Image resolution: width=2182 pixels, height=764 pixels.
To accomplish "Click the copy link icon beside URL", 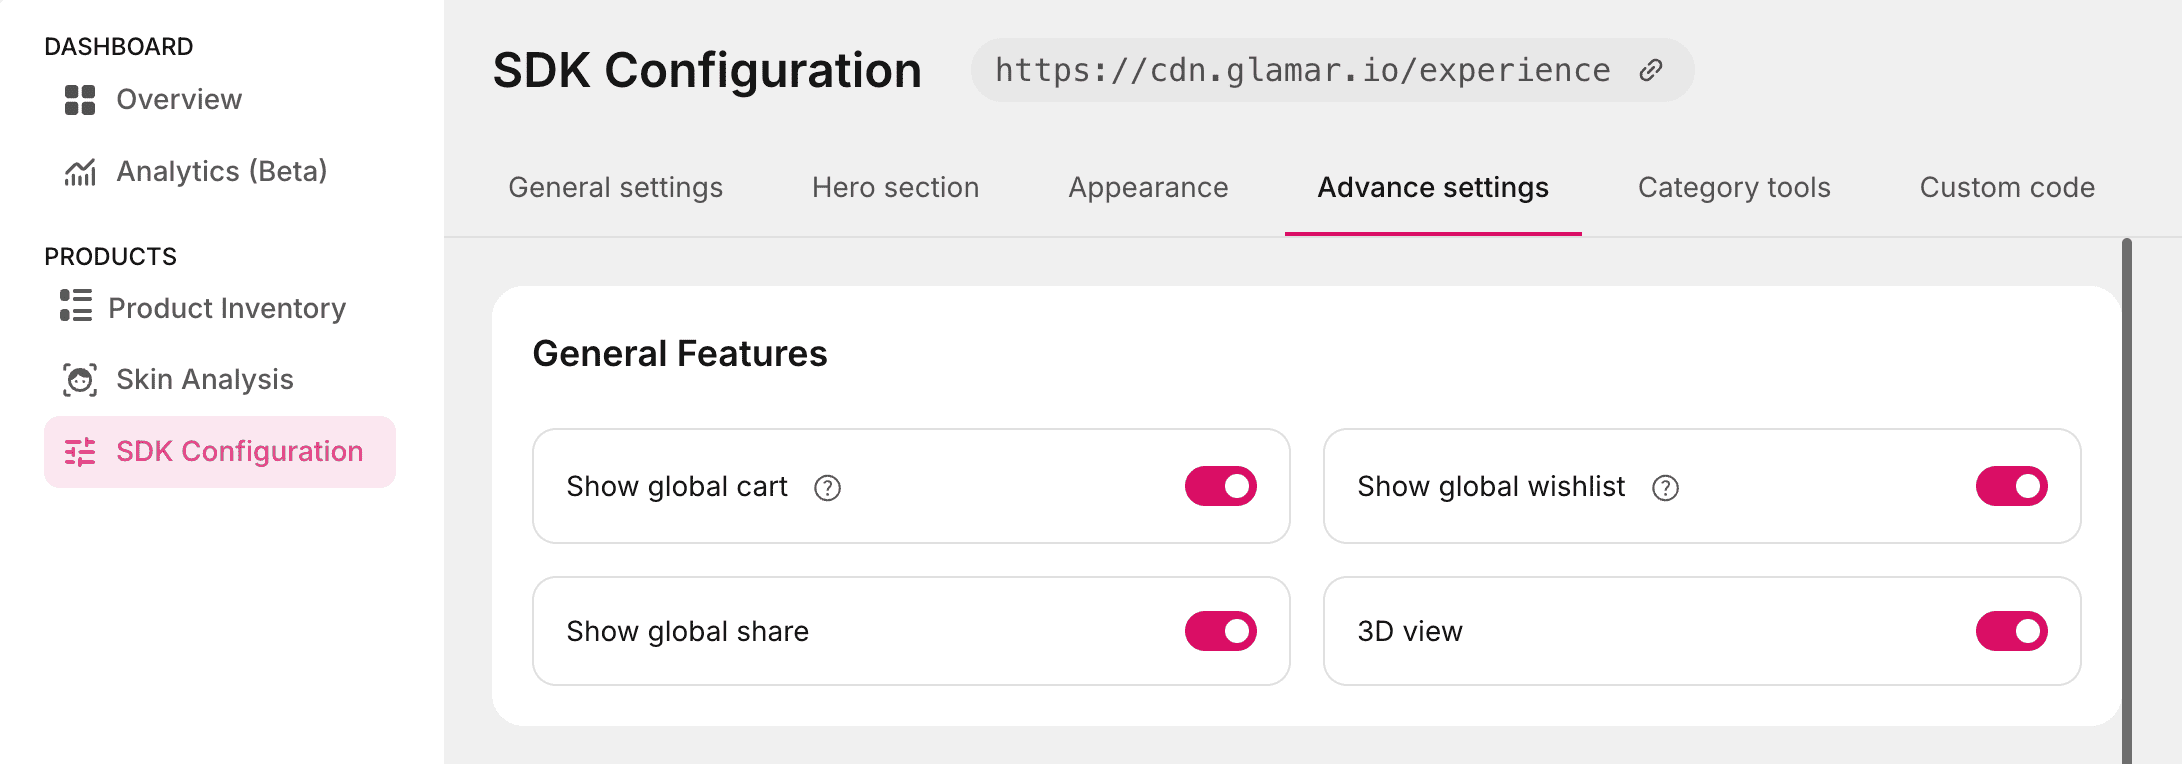I will (x=1651, y=70).
